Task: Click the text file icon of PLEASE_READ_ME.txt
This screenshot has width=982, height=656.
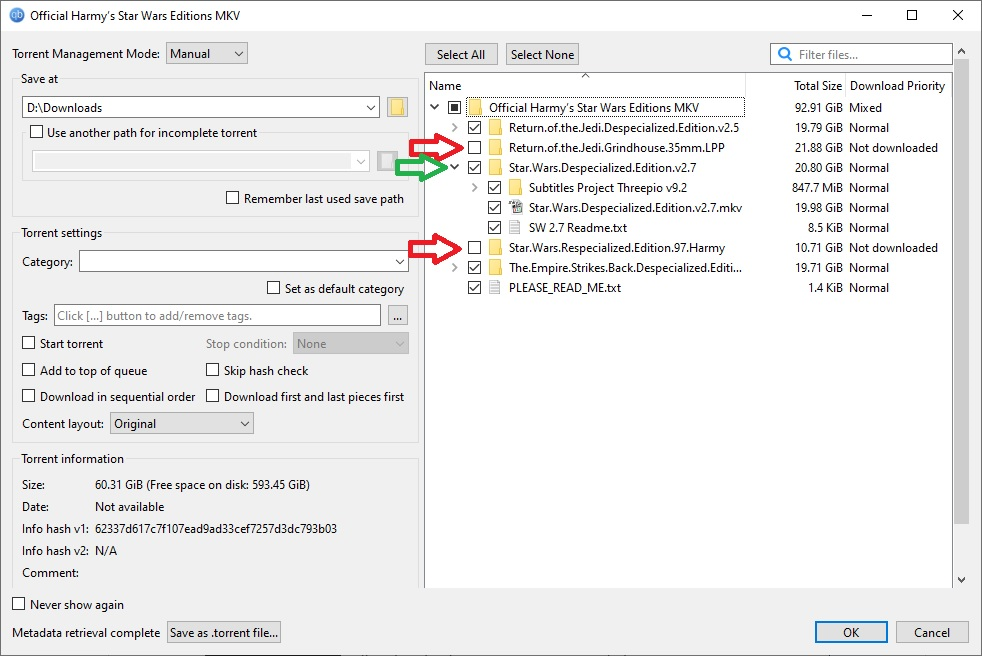Action: (x=495, y=288)
